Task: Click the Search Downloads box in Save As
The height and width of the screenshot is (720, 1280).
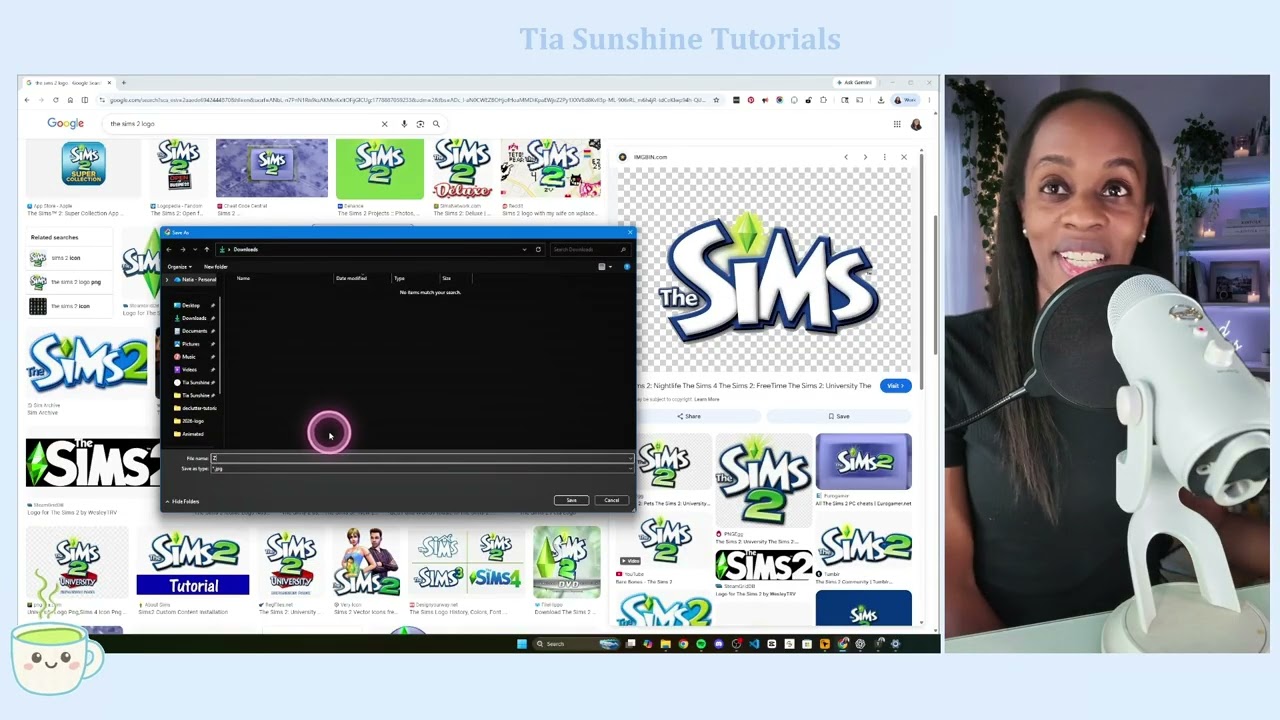Action: point(589,249)
